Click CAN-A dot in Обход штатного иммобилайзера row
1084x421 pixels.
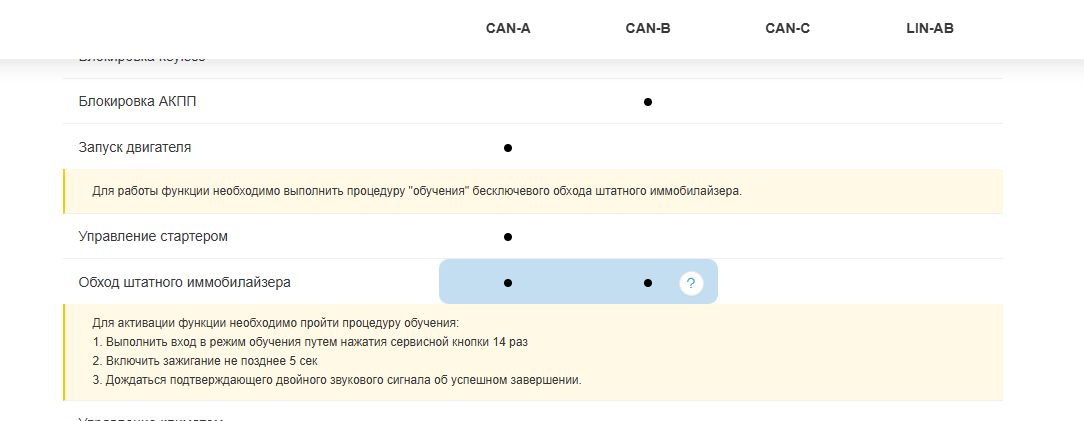coord(507,283)
